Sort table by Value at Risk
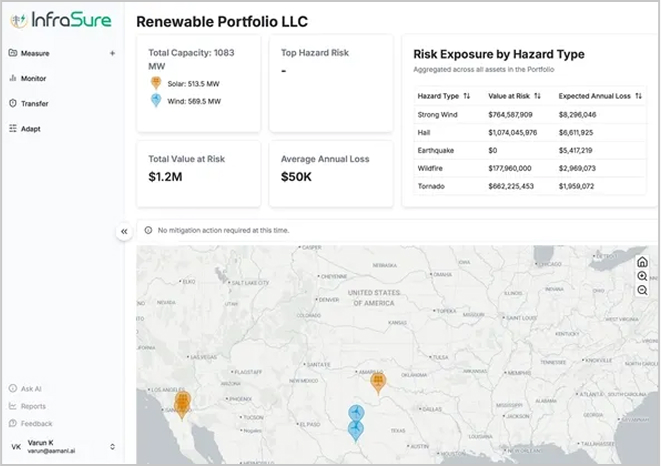Image resolution: width=661 pixels, height=466 pixels. coord(538,96)
